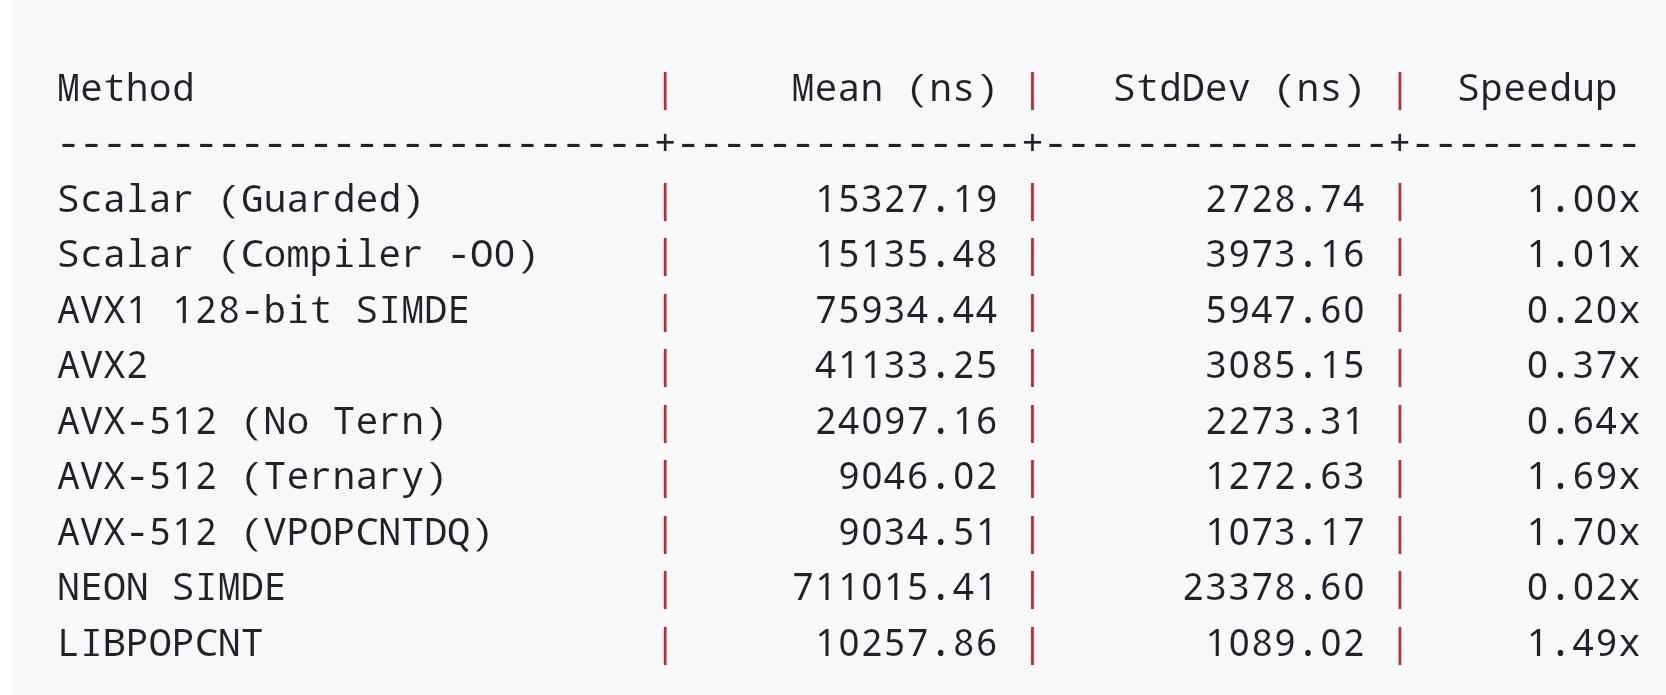Select the Scalar (Compiler -O0) row label
This screenshot has height=695, width=1666.
point(298,255)
